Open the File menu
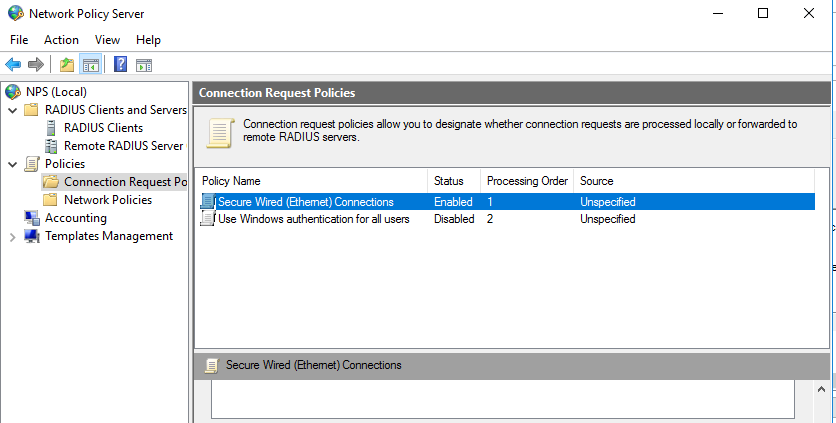 tap(19, 40)
